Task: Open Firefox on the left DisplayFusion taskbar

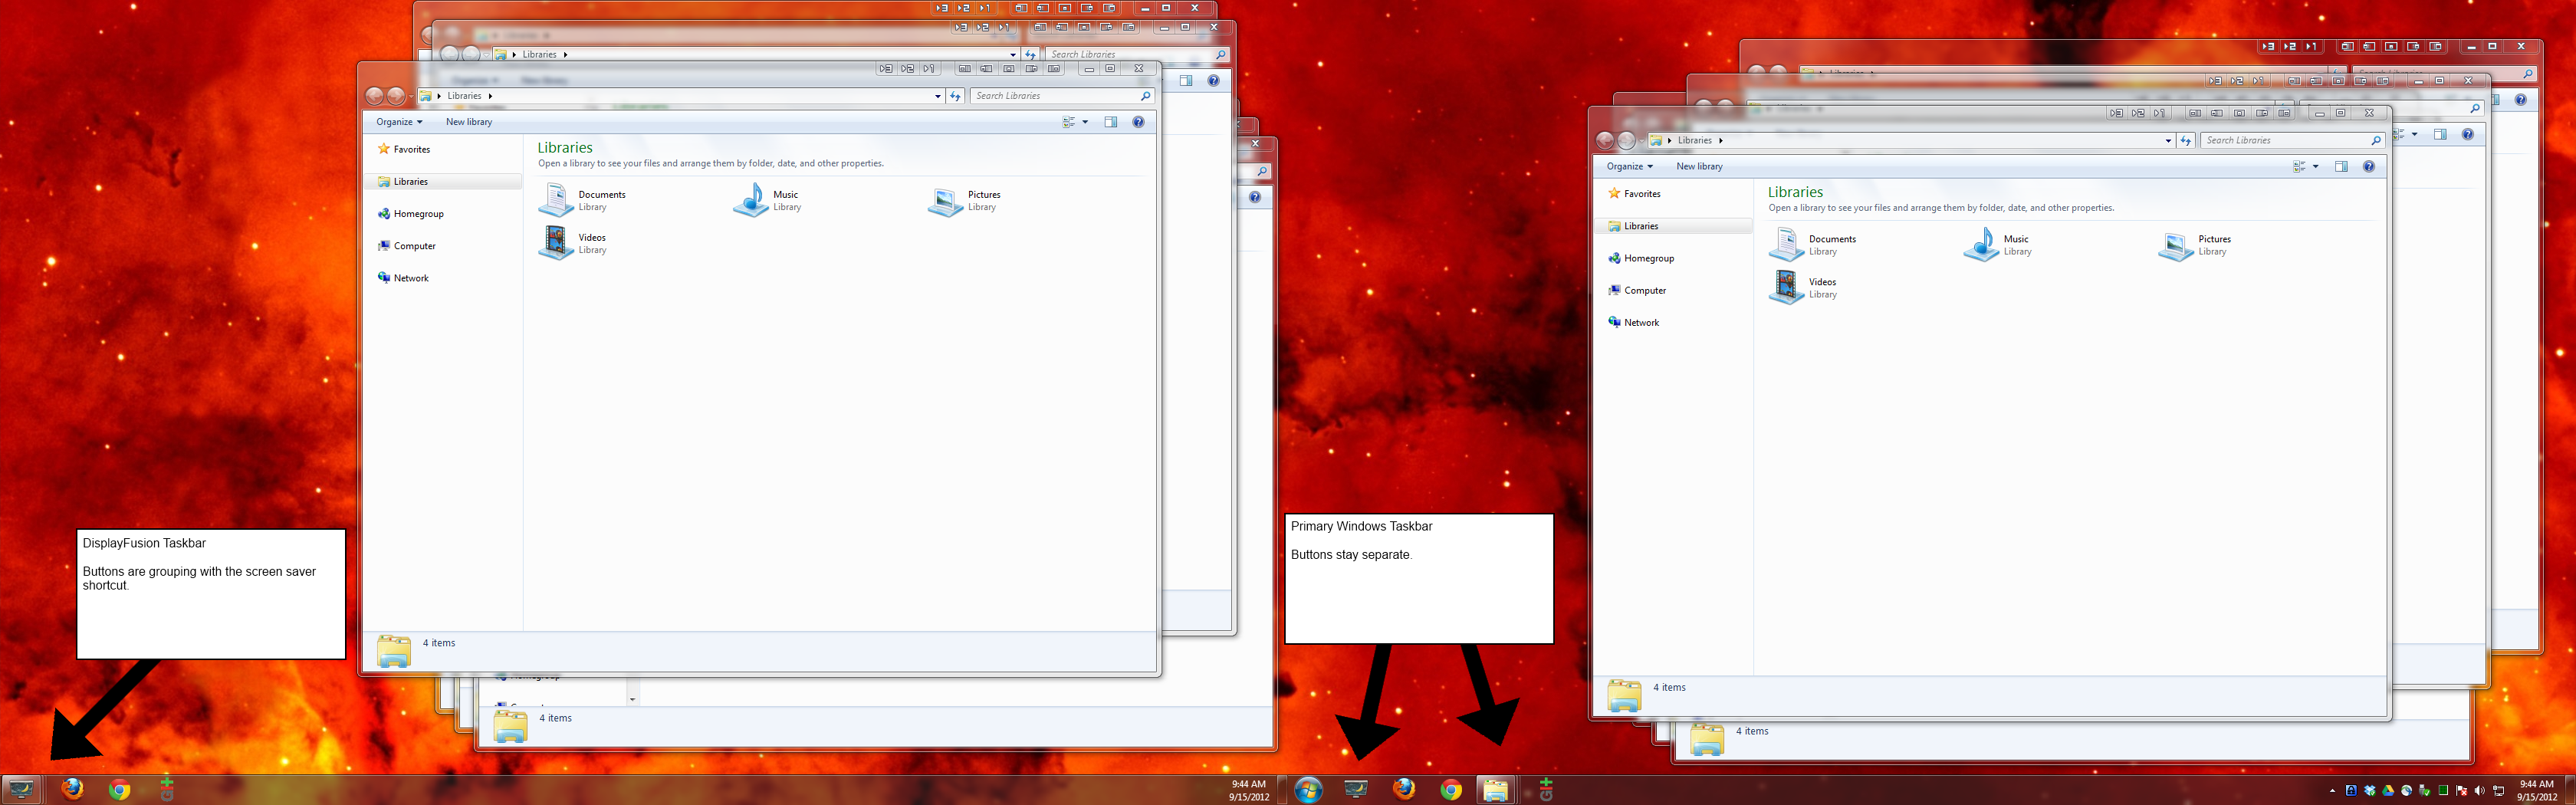Action: tap(72, 789)
